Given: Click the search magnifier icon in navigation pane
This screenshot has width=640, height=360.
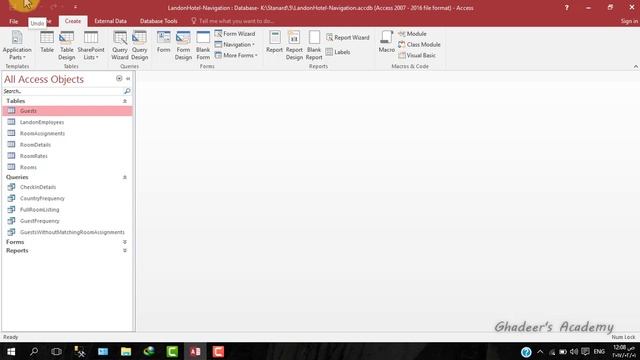Looking at the screenshot, I should [127, 91].
